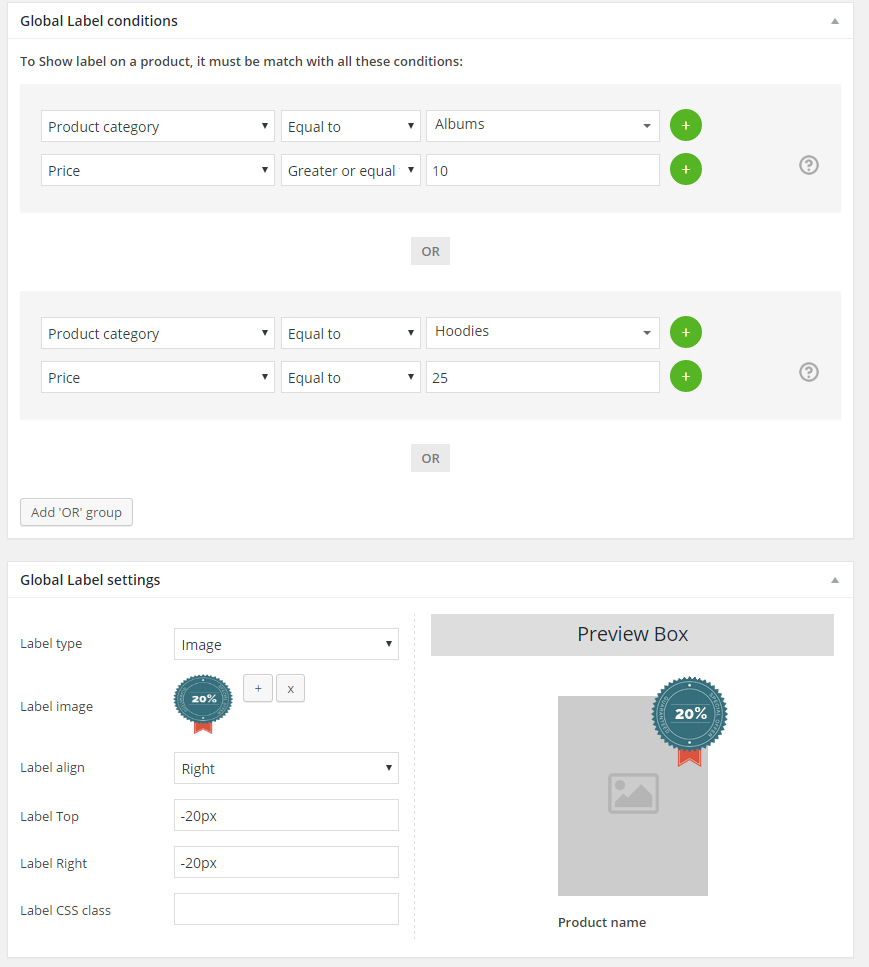Open help icon for second condition group
The height and width of the screenshot is (967, 869).
(x=809, y=372)
